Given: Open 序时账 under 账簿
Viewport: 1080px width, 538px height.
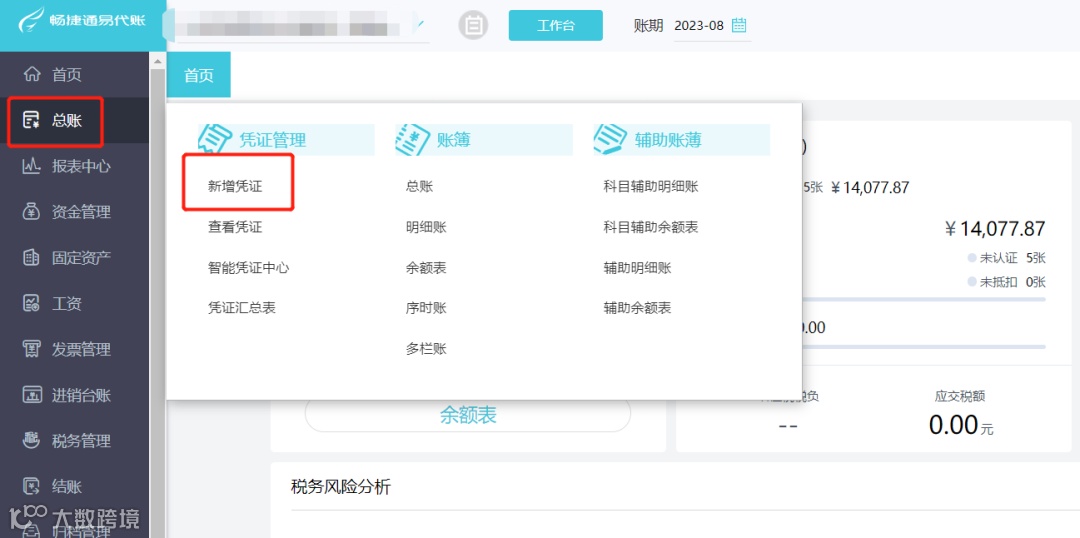Looking at the screenshot, I should pos(426,308).
